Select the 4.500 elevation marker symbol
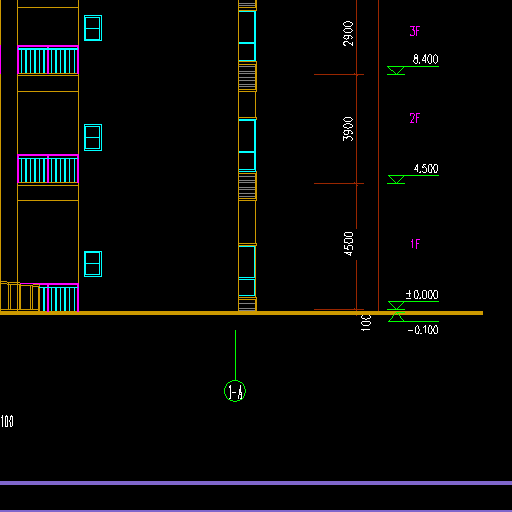Screen dimensions: 512x512 [x=396, y=179]
